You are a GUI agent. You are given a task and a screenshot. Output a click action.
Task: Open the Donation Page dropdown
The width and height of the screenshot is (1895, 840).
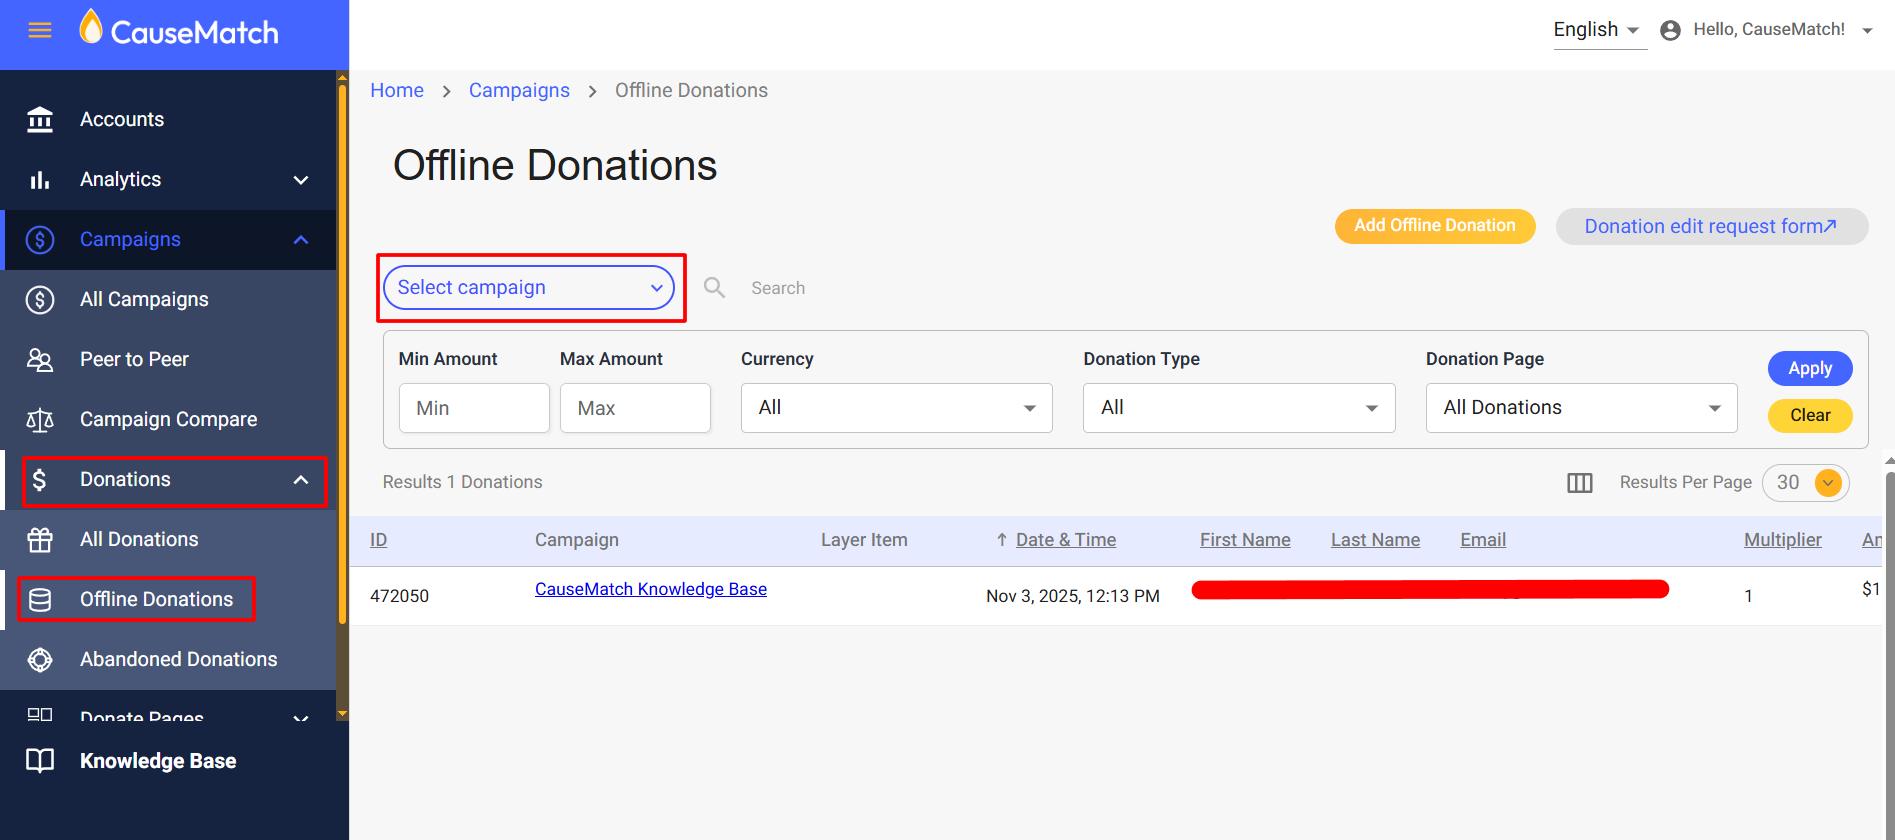[x=1582, y=408]
